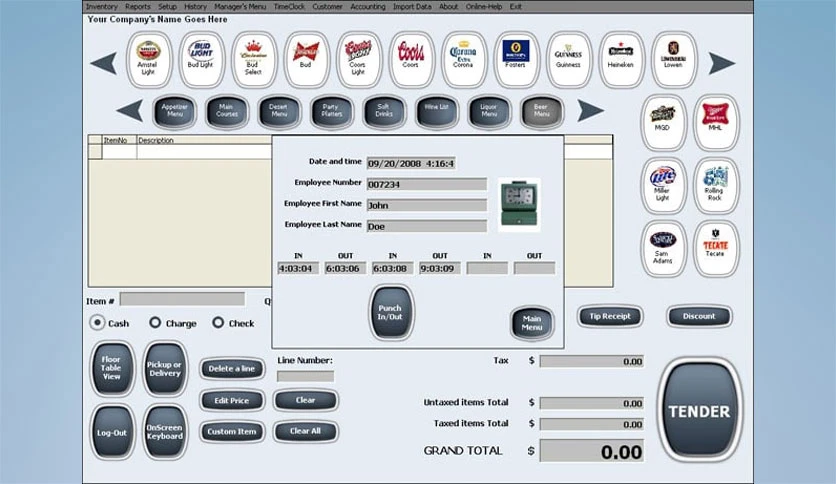Click the Log-Out button
Image resolution: width=836 pixels, height=484 pixels.
pyautogui.click(x=112, y=432)
